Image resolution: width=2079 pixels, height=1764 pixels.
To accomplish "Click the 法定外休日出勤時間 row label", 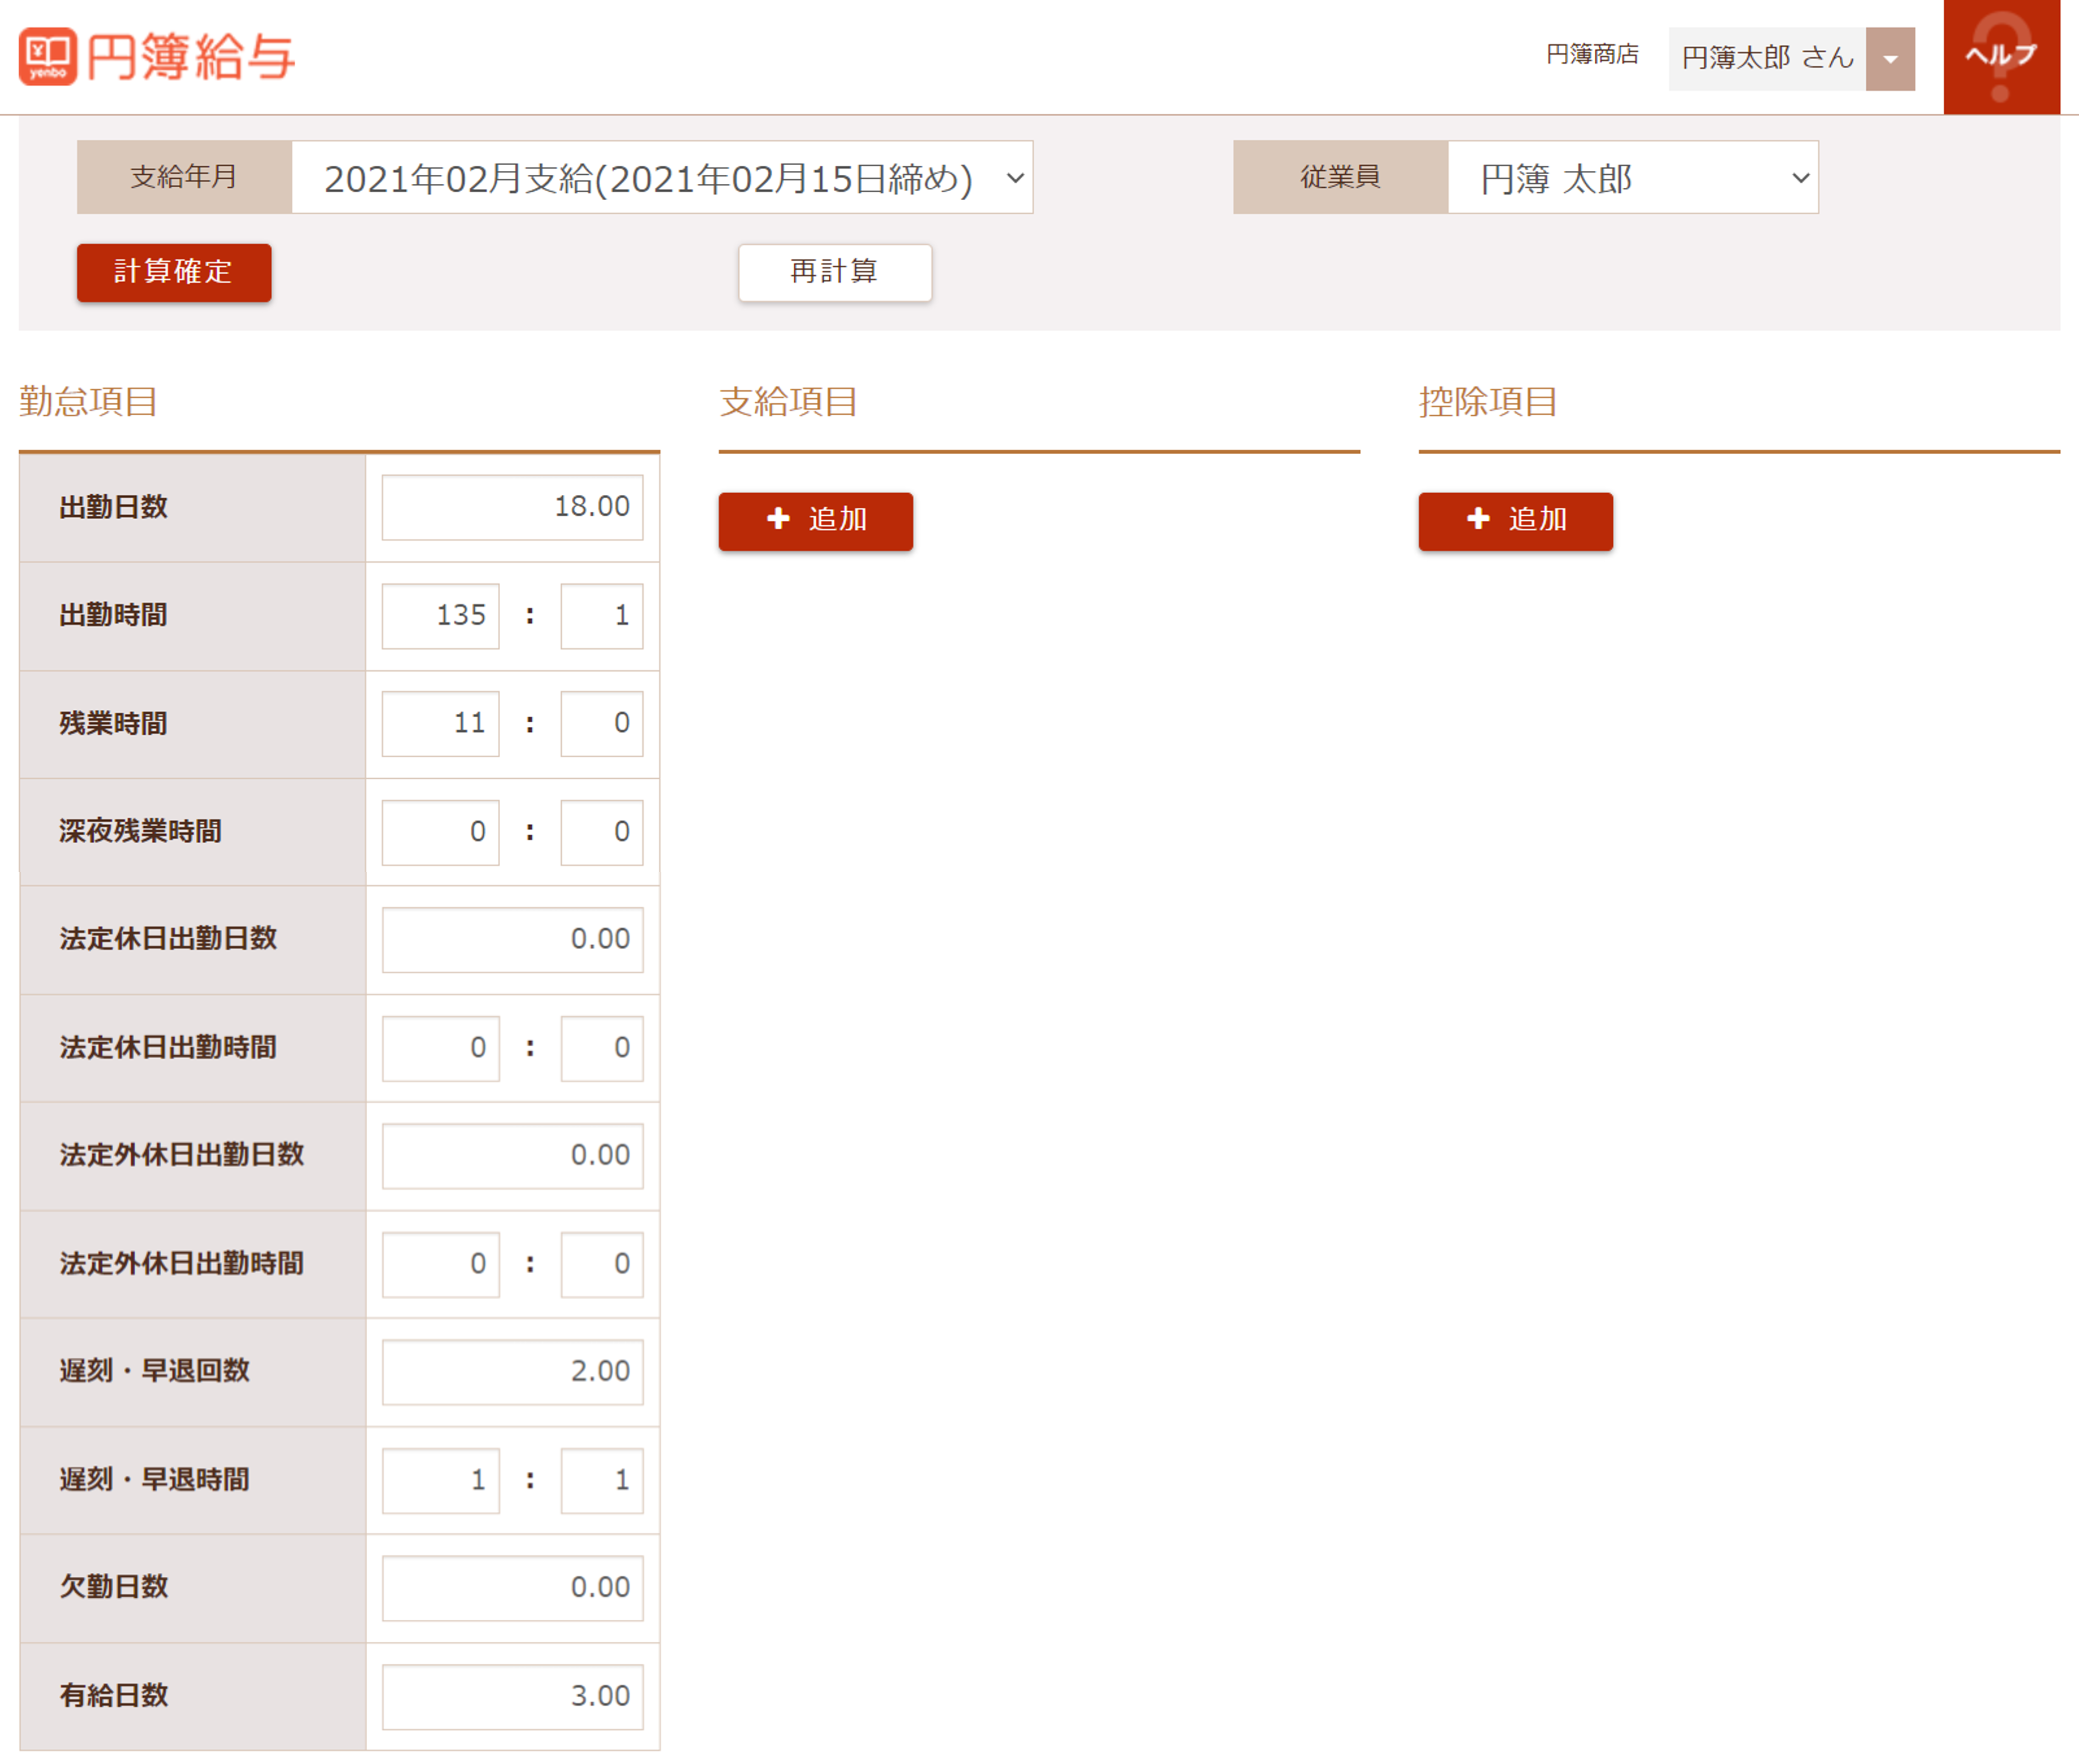I will 181,1264.
